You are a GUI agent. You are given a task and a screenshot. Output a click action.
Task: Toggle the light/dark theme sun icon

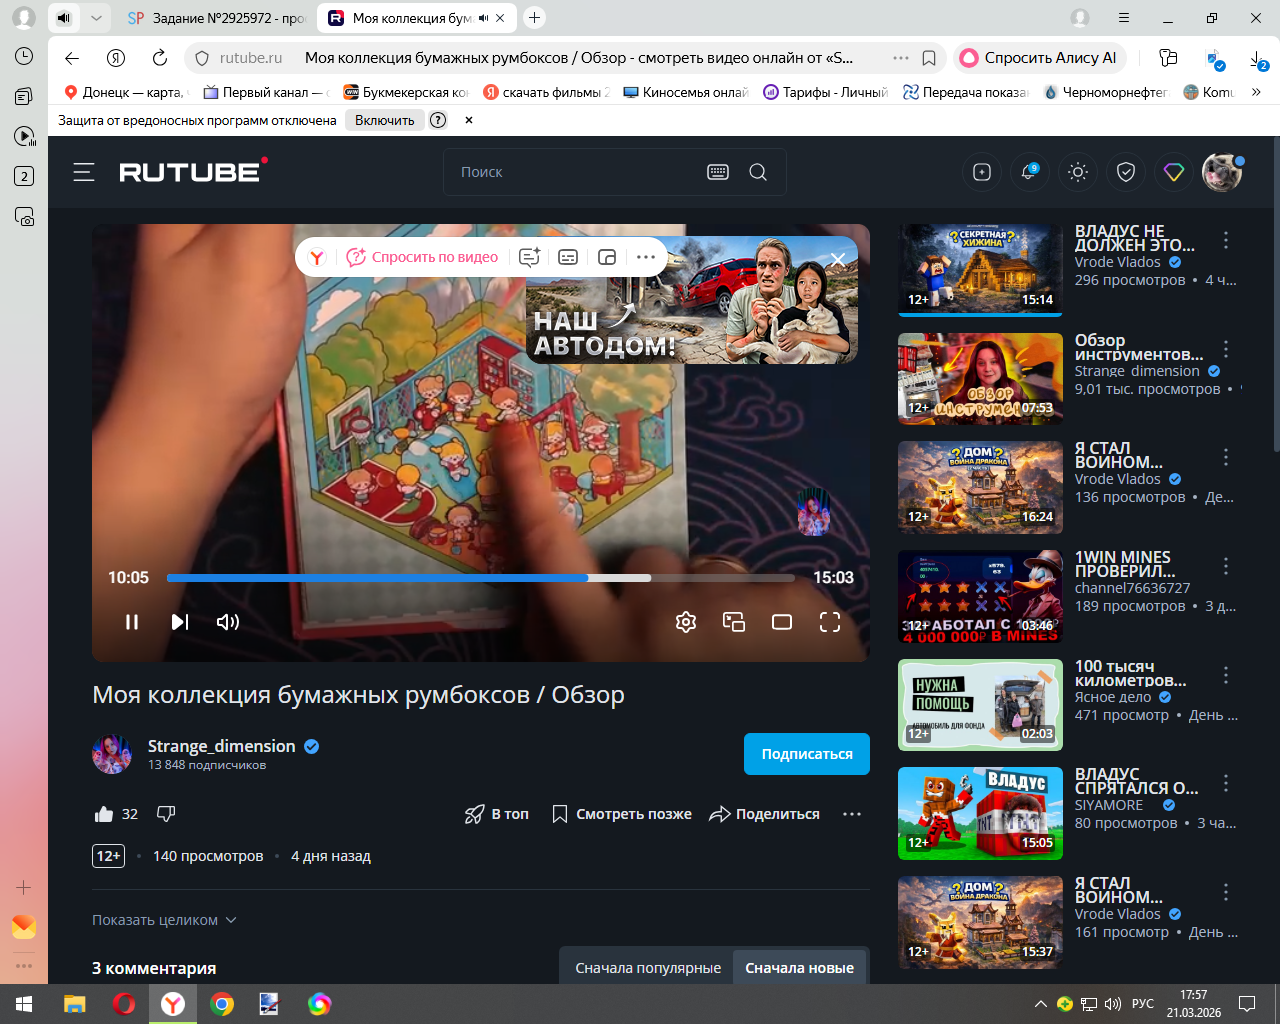[1078, 172]
